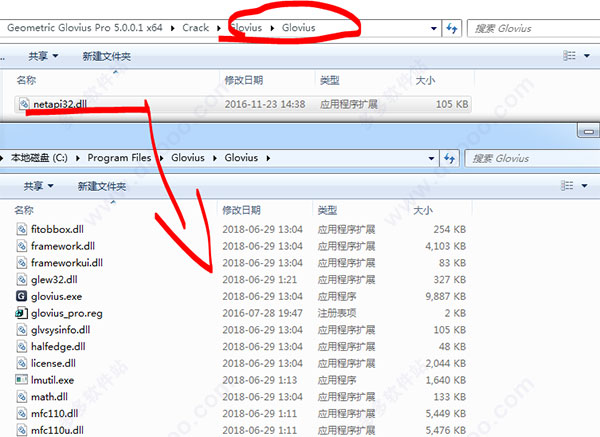600x437 pixels.
Task: Go to Program Files breadcrumb
Action: (x=119, y=158)
